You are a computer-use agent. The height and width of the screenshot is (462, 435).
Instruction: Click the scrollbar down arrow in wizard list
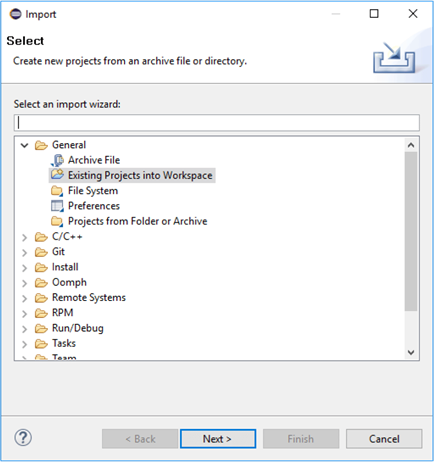pos(411,352)
